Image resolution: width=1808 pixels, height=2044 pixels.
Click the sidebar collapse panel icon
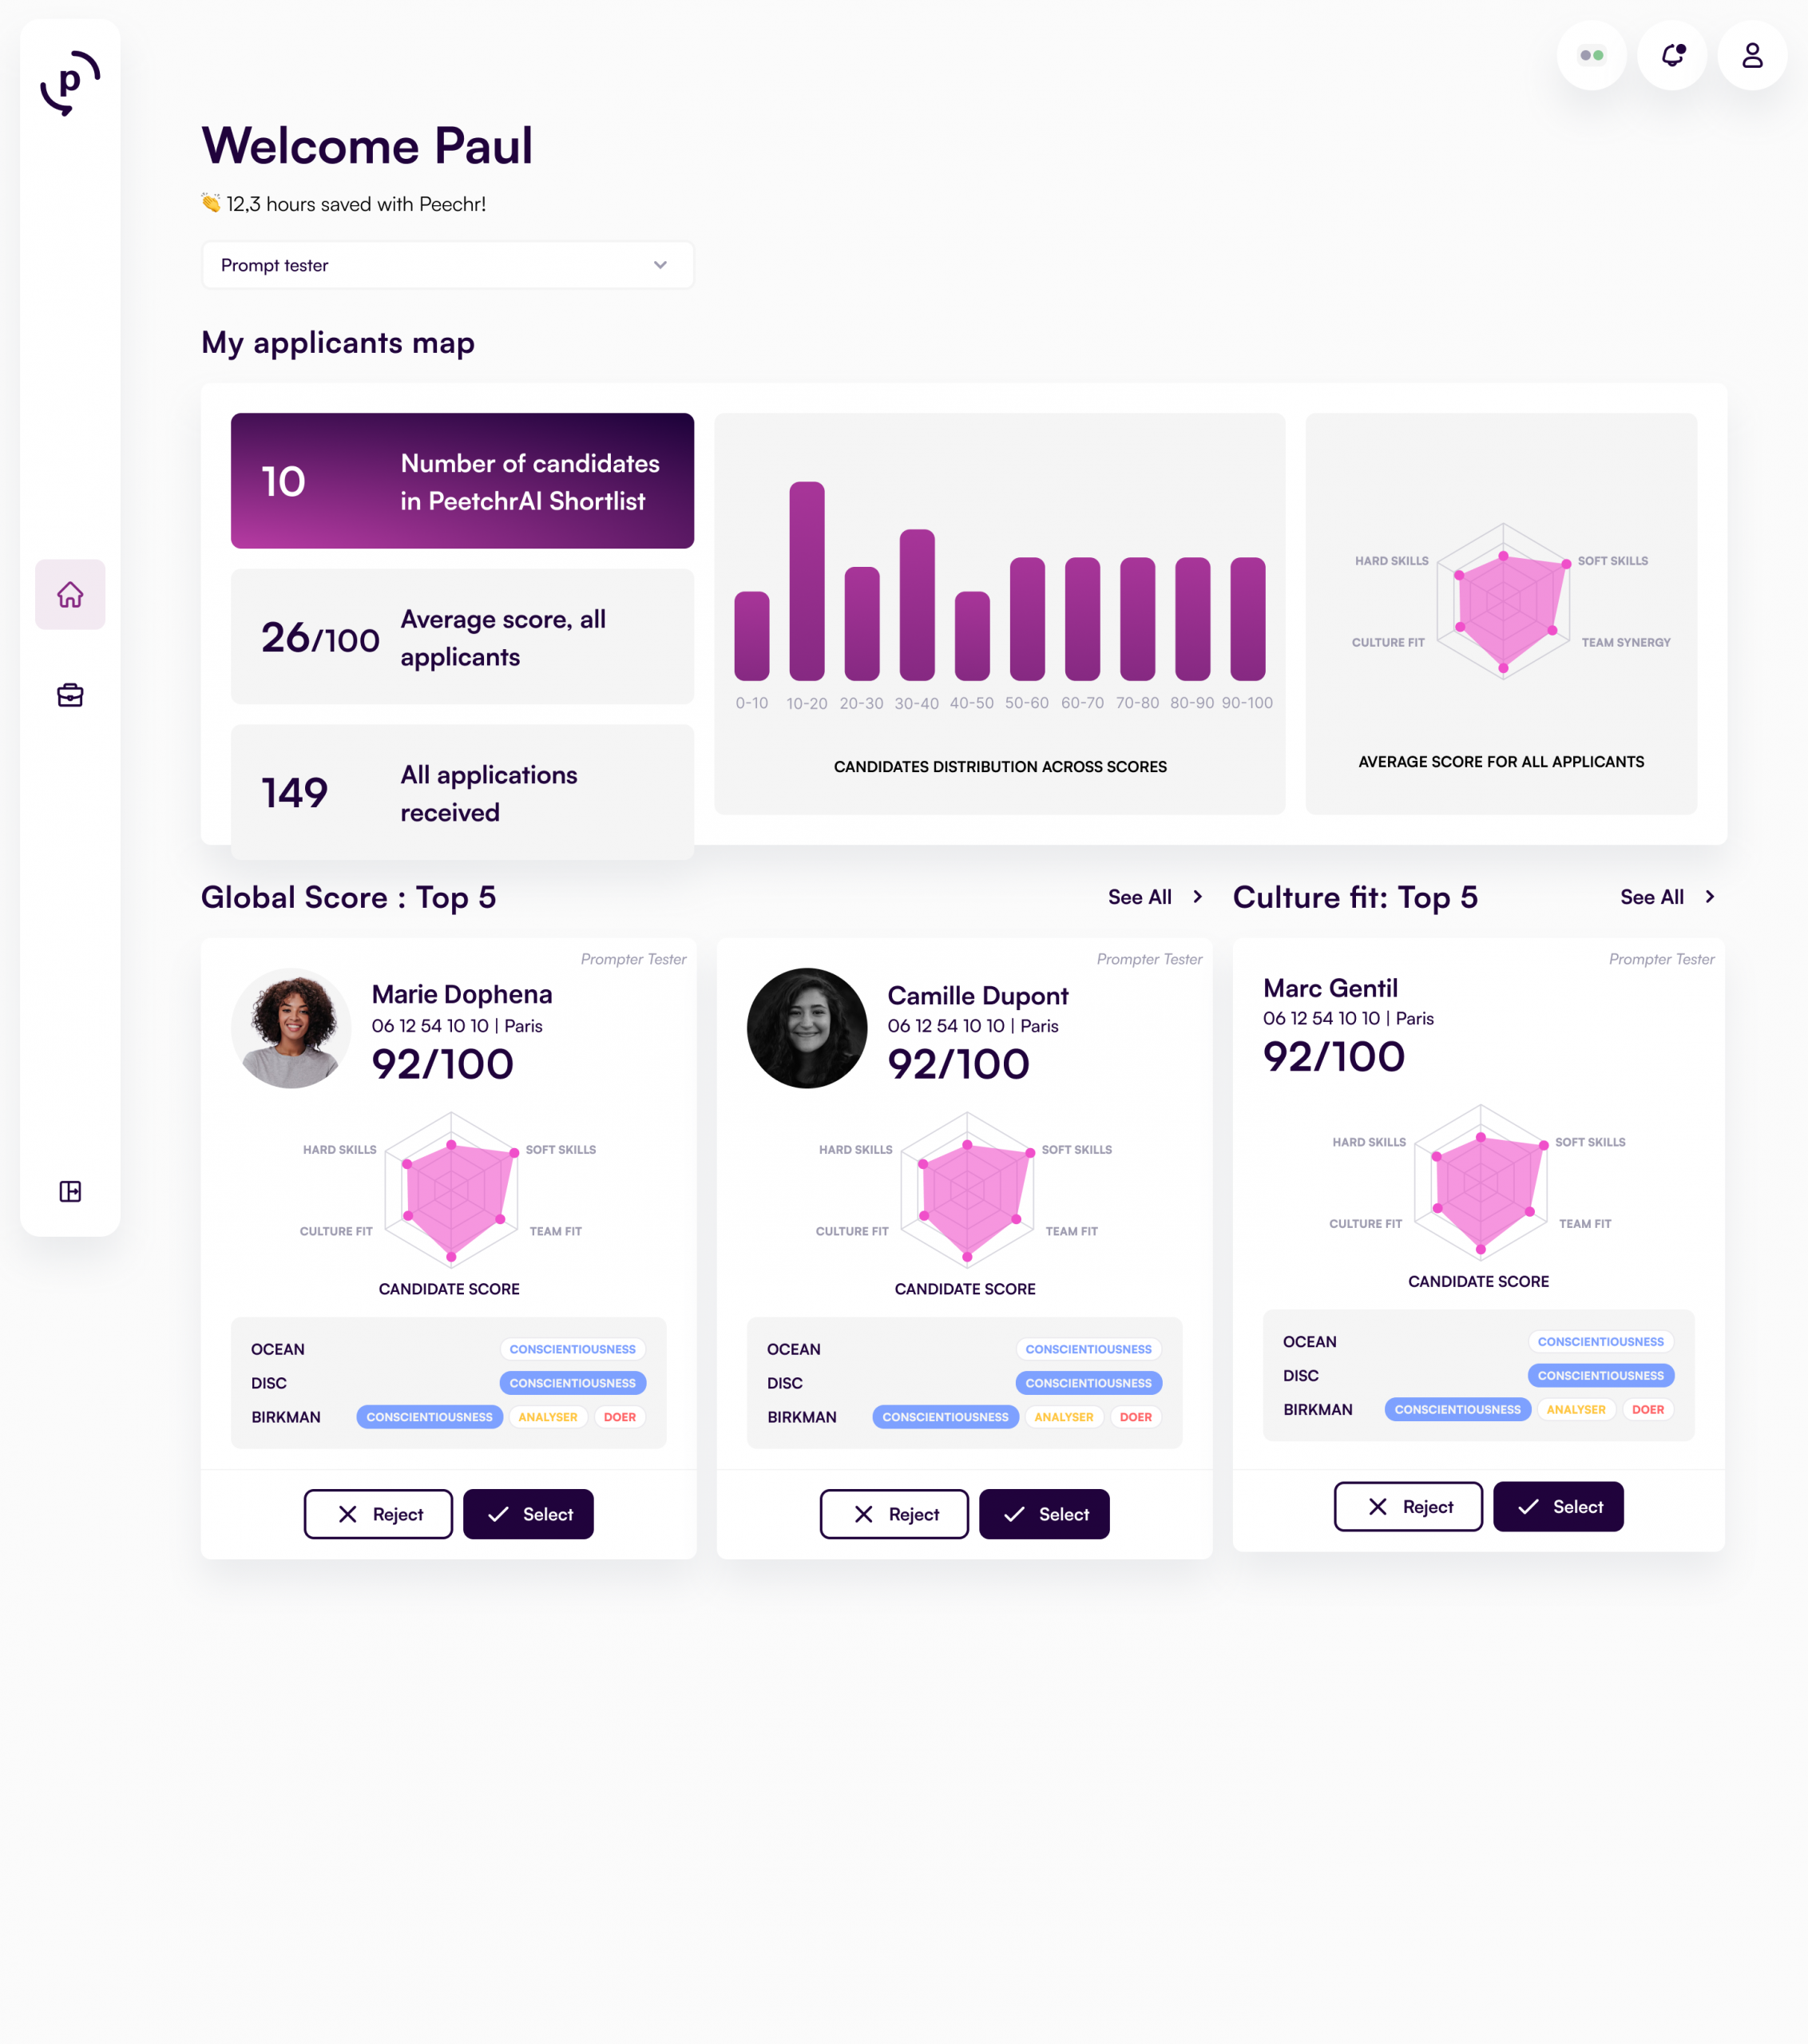coord(70,1191)
